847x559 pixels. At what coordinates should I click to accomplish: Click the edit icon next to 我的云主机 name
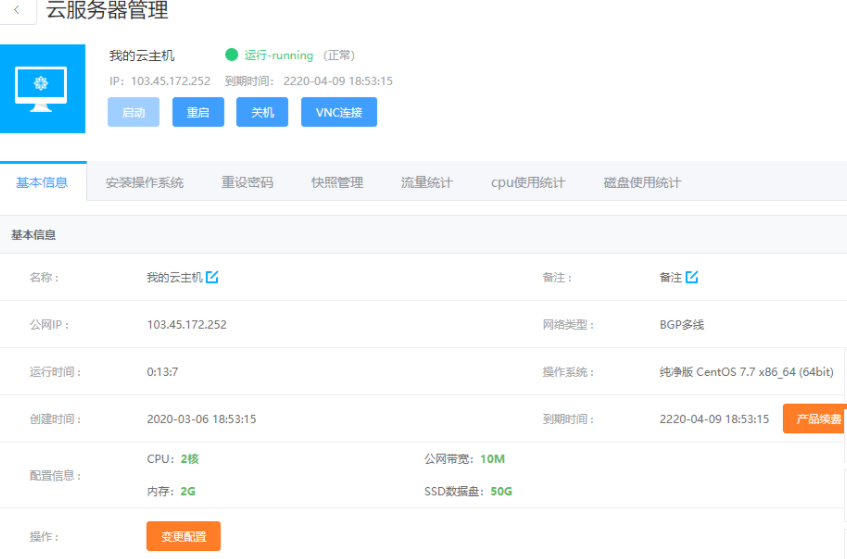[x=212, y=277]
